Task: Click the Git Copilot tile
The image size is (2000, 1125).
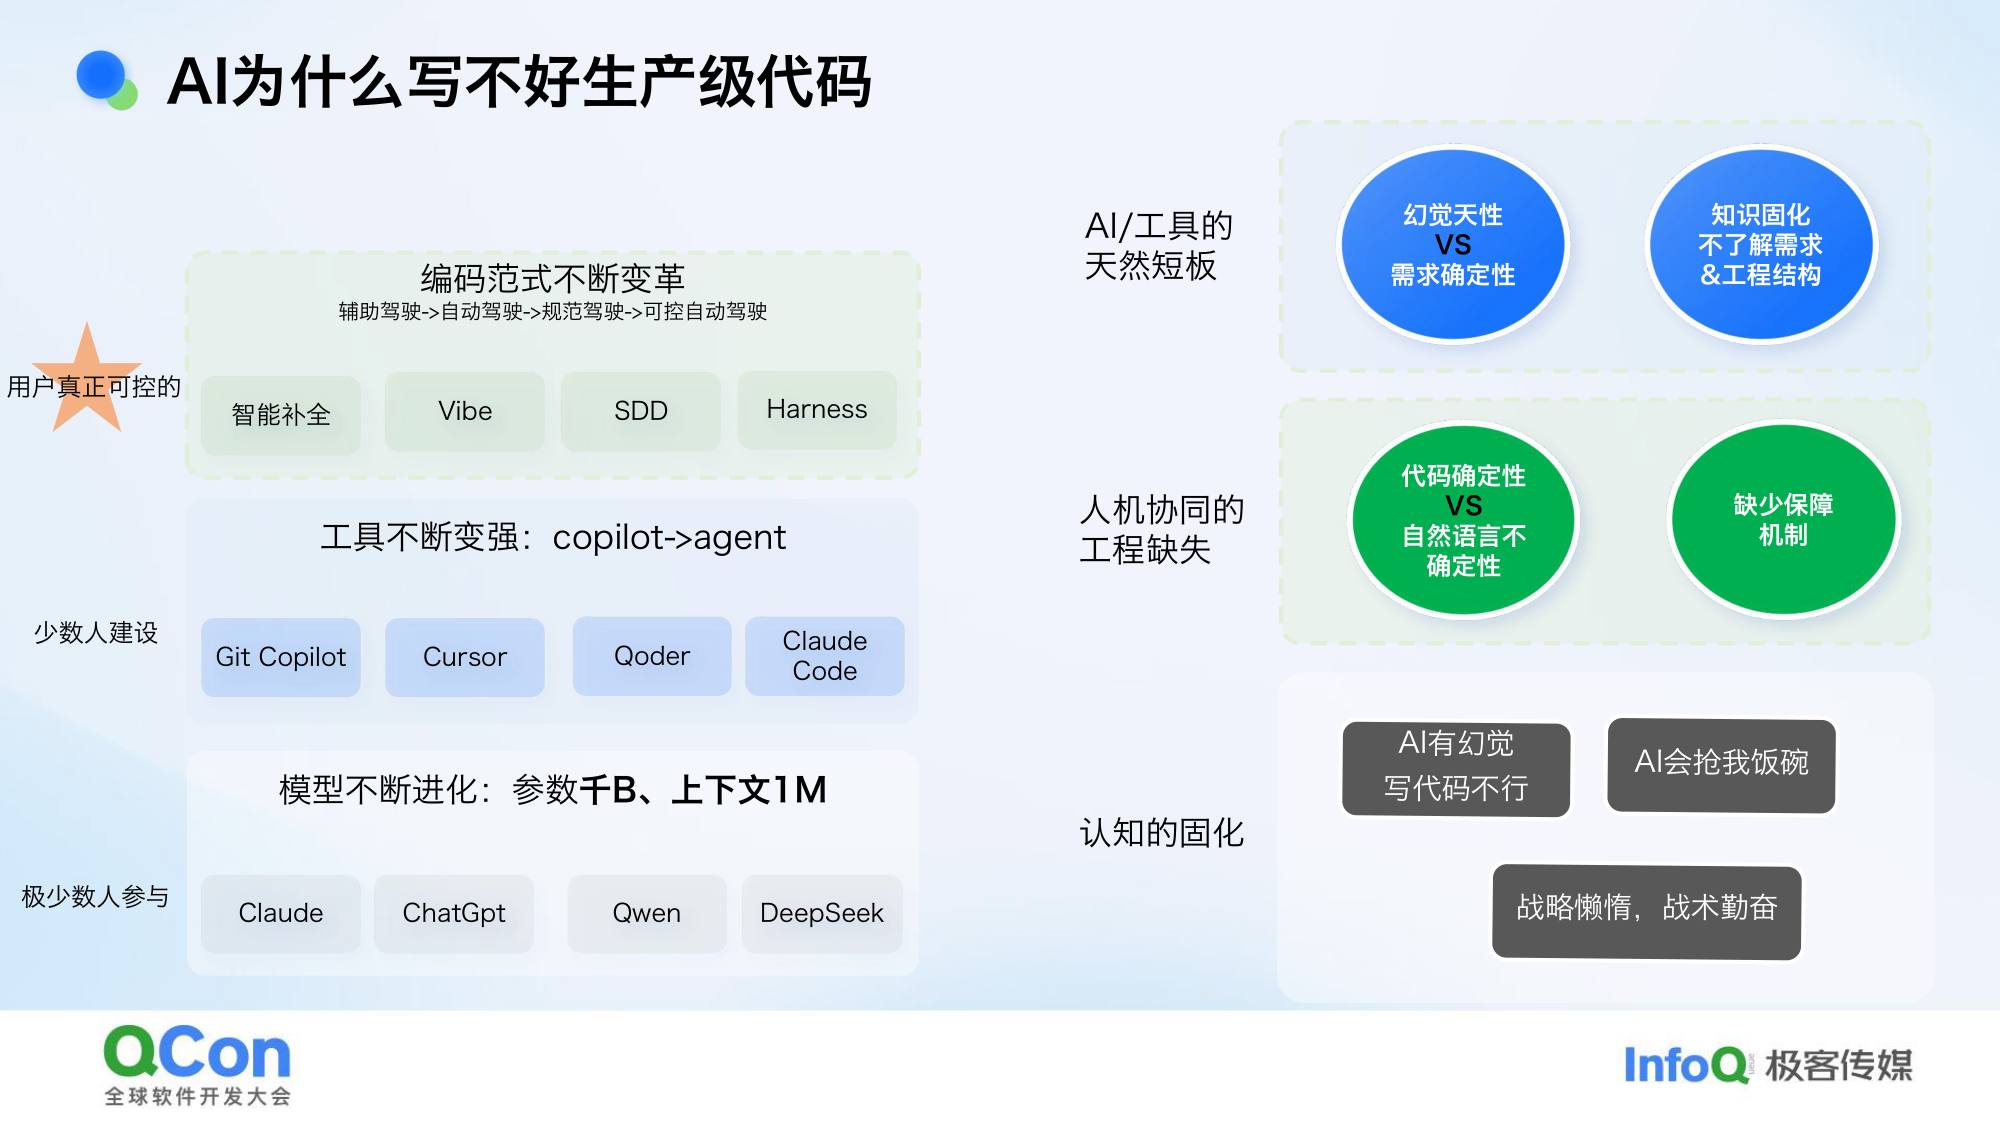Action: (x=281, y=657)
